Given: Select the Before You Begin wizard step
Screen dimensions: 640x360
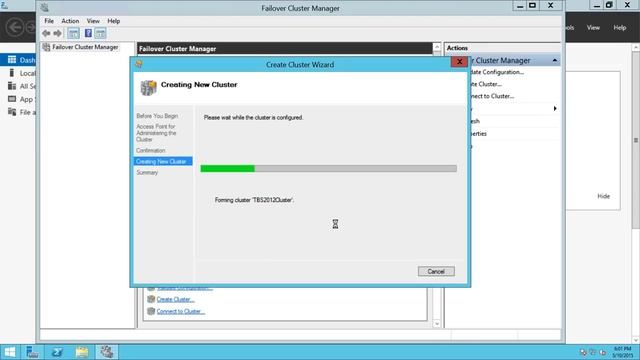Looking at the screenshot, I should tap(157, 116).
